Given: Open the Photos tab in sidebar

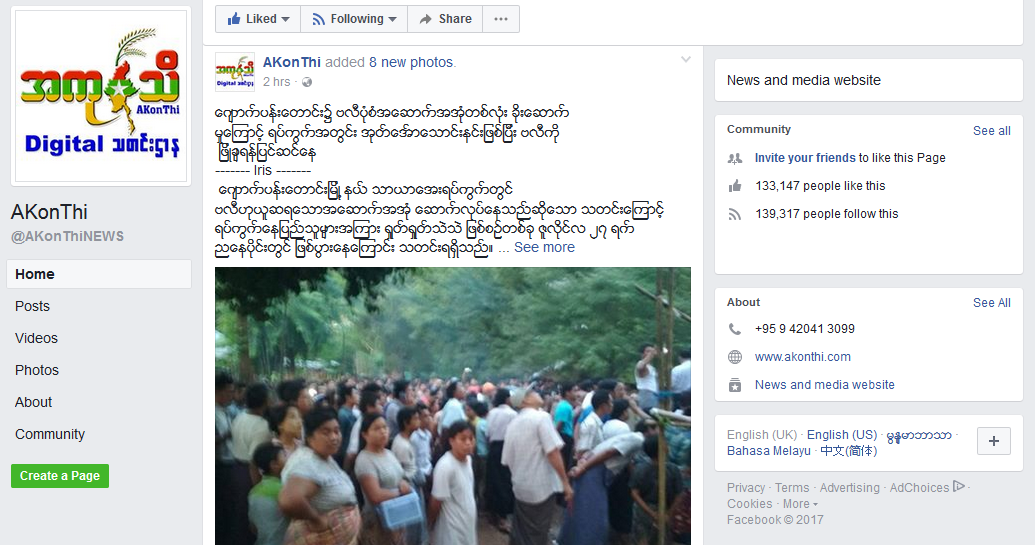Looking at the screenshot, I should [37, 370].
